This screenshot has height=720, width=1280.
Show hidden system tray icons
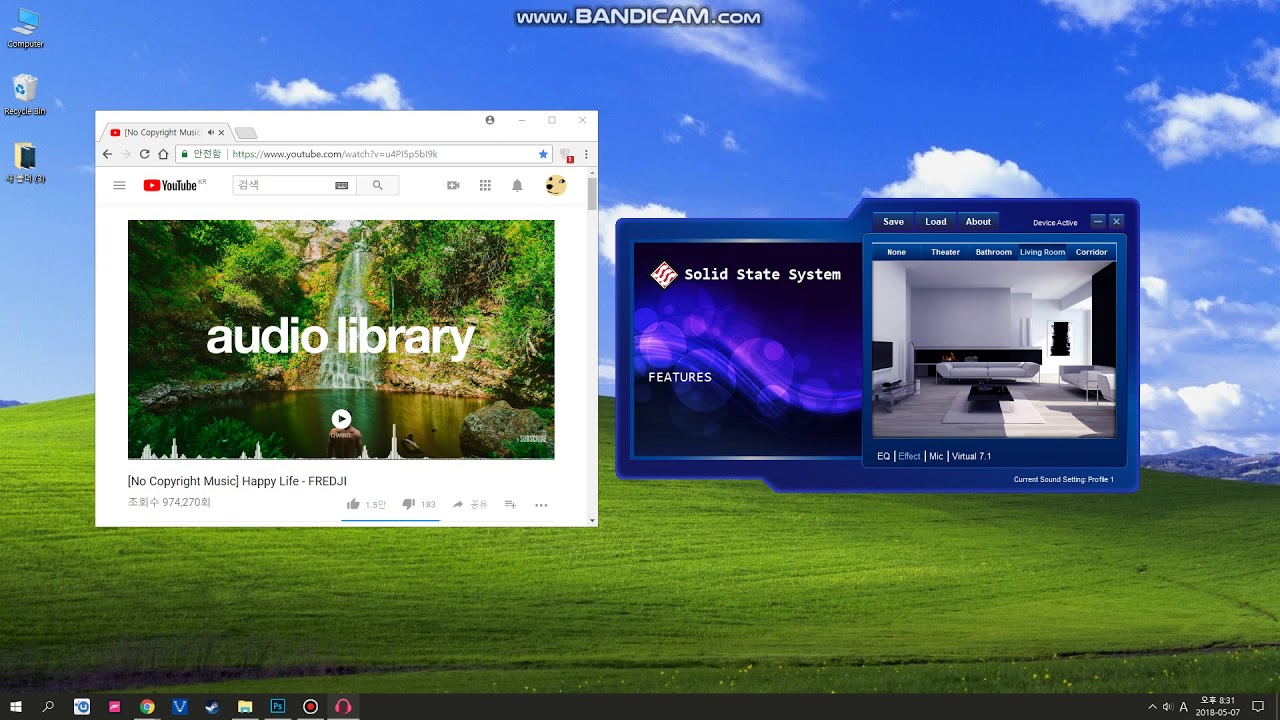click(x=1152, y=707)
